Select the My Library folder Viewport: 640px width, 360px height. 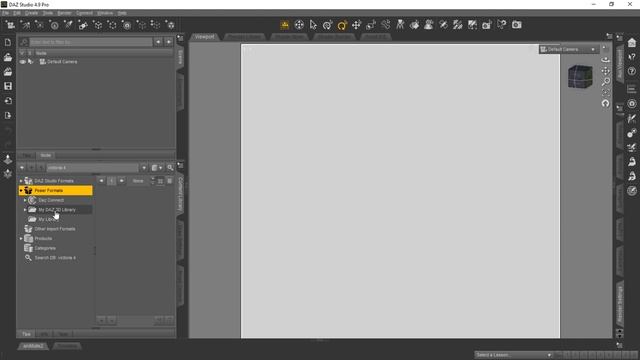[47, 220]
